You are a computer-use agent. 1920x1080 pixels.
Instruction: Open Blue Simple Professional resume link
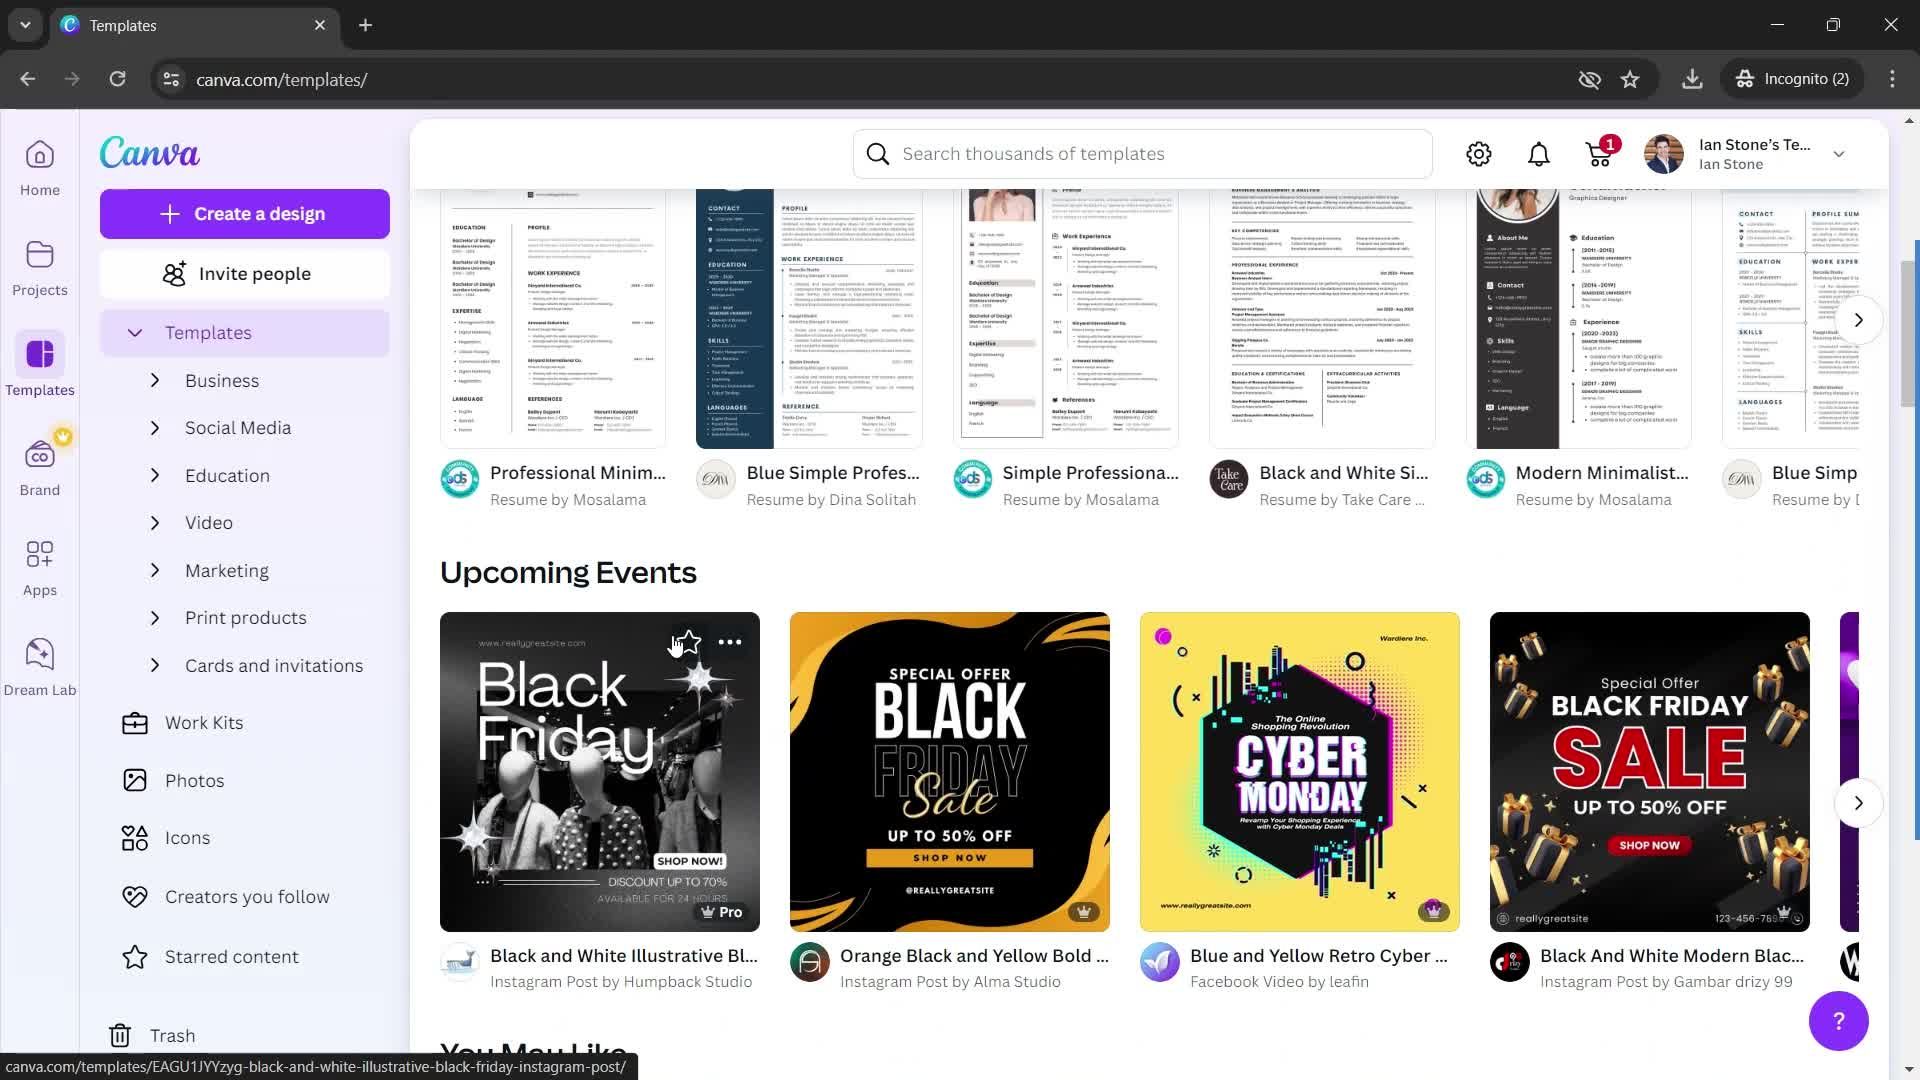point(833,473)
